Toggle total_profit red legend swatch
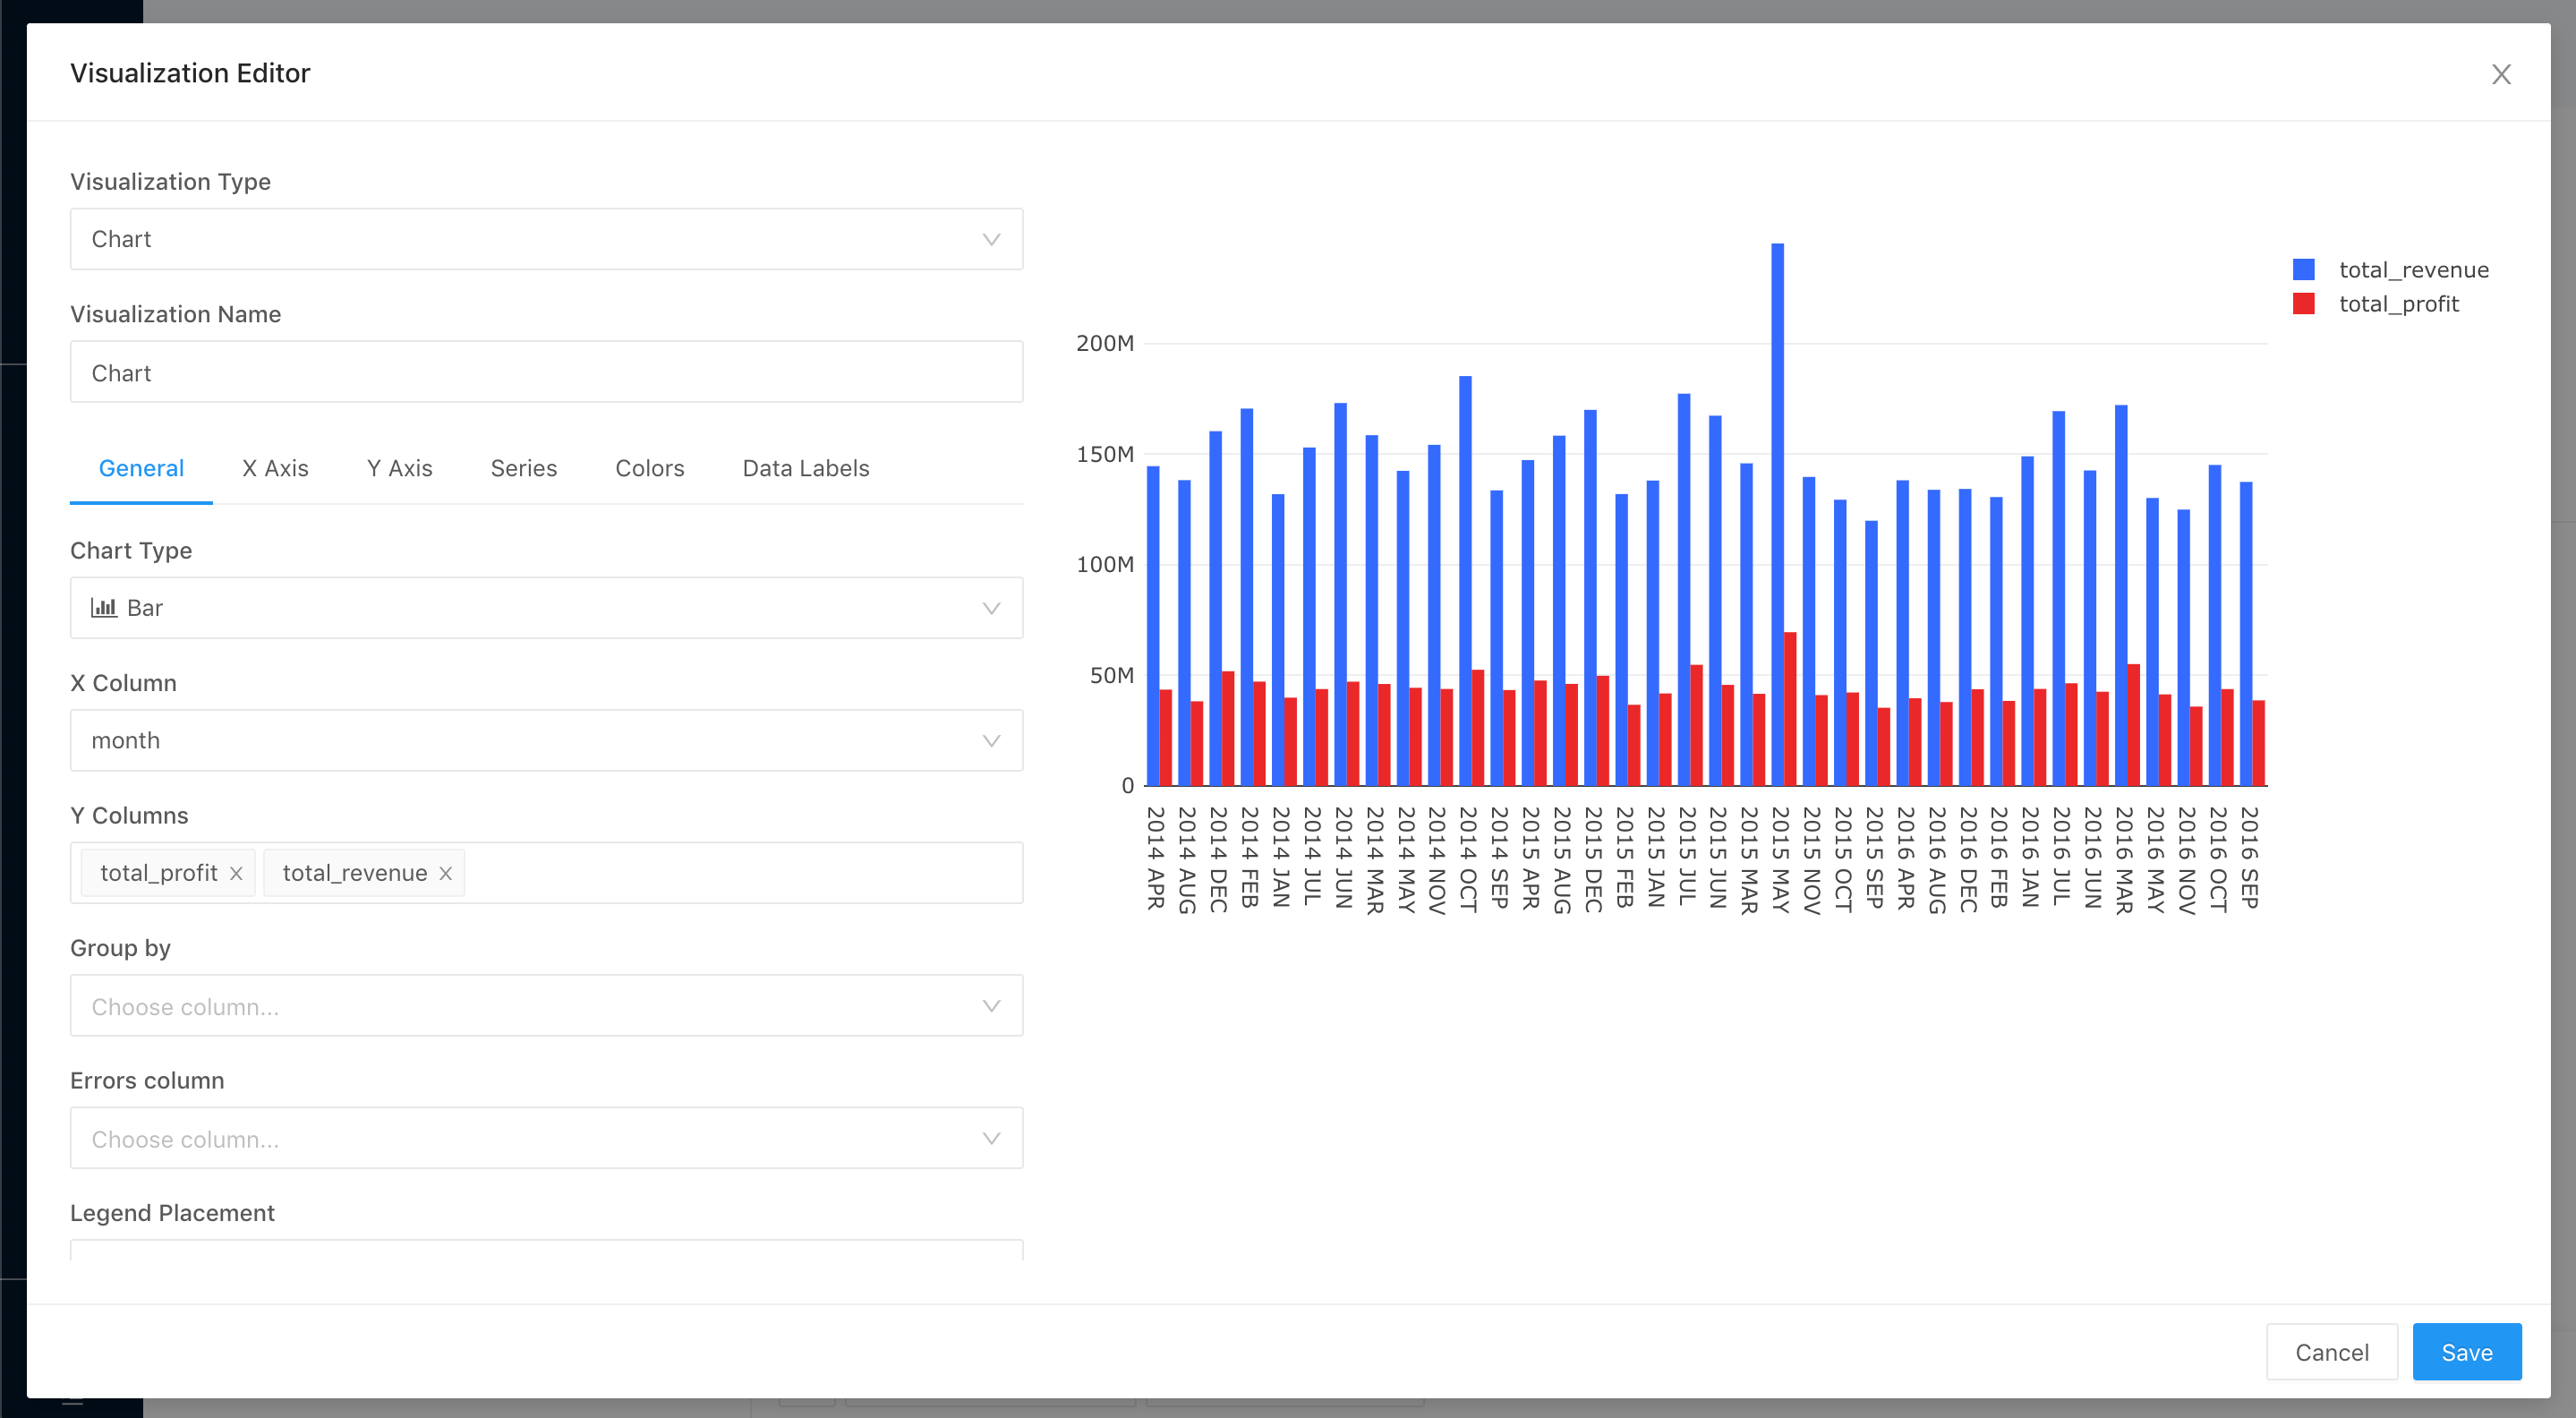The height and width of the screenshot is (1418, 2576). pyautogui.click(x=2303, y=304)
